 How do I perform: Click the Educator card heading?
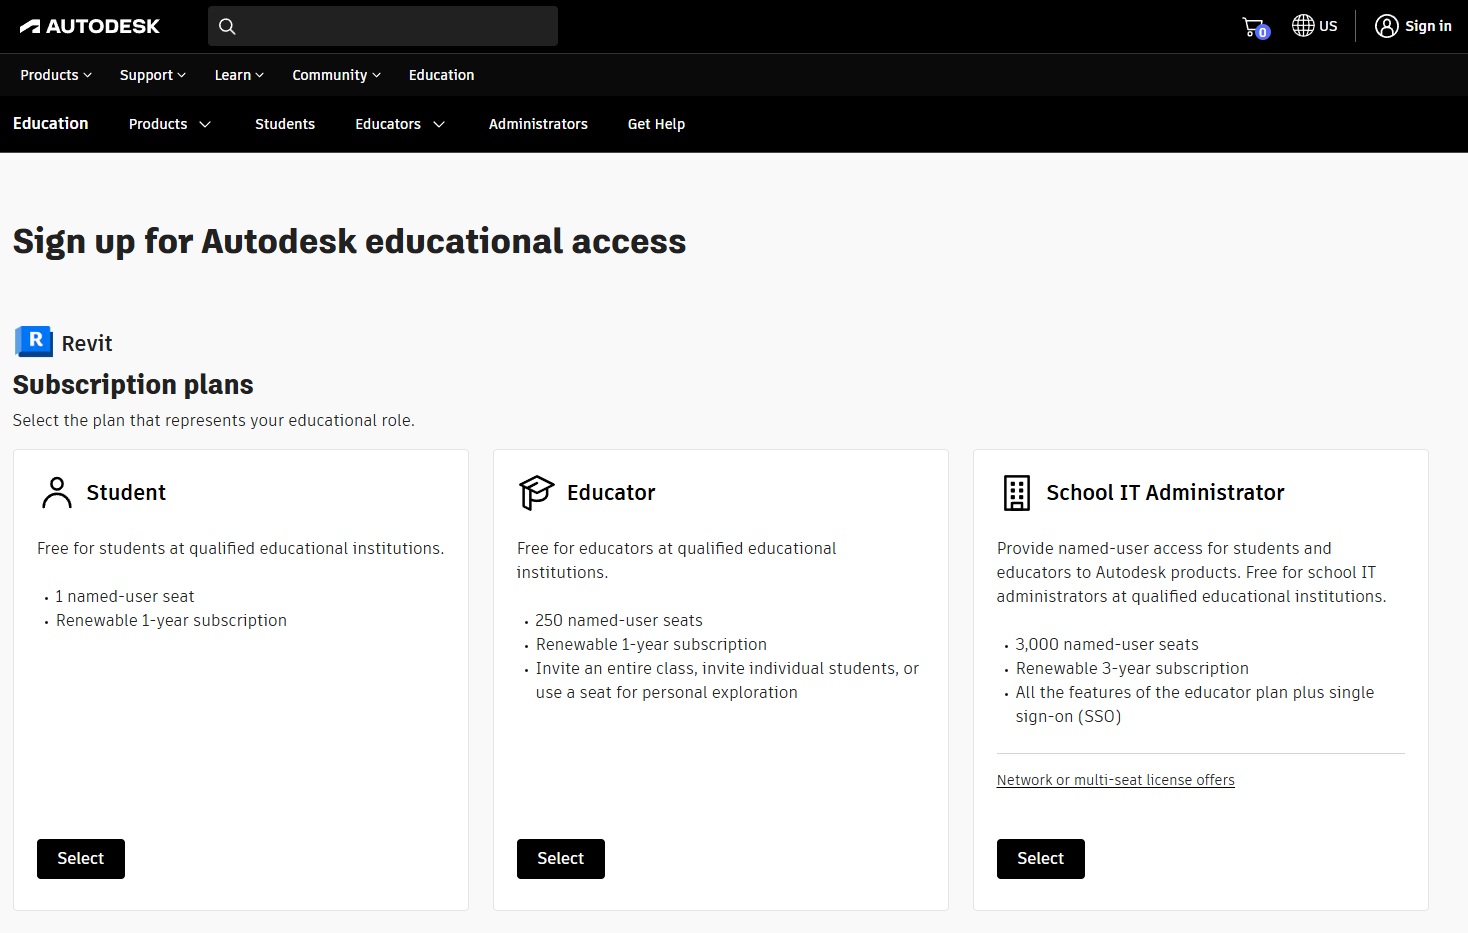point(611,492)
